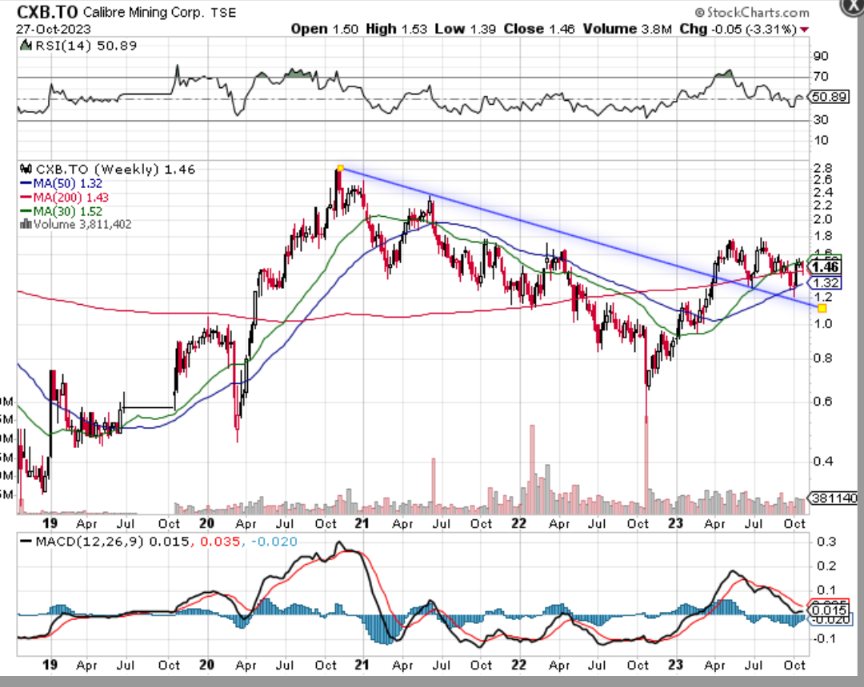Click the RSI(14) 50.89 panel label
Image resolution: width=864 pixels, height=687 pixels.
pos(86,46)
